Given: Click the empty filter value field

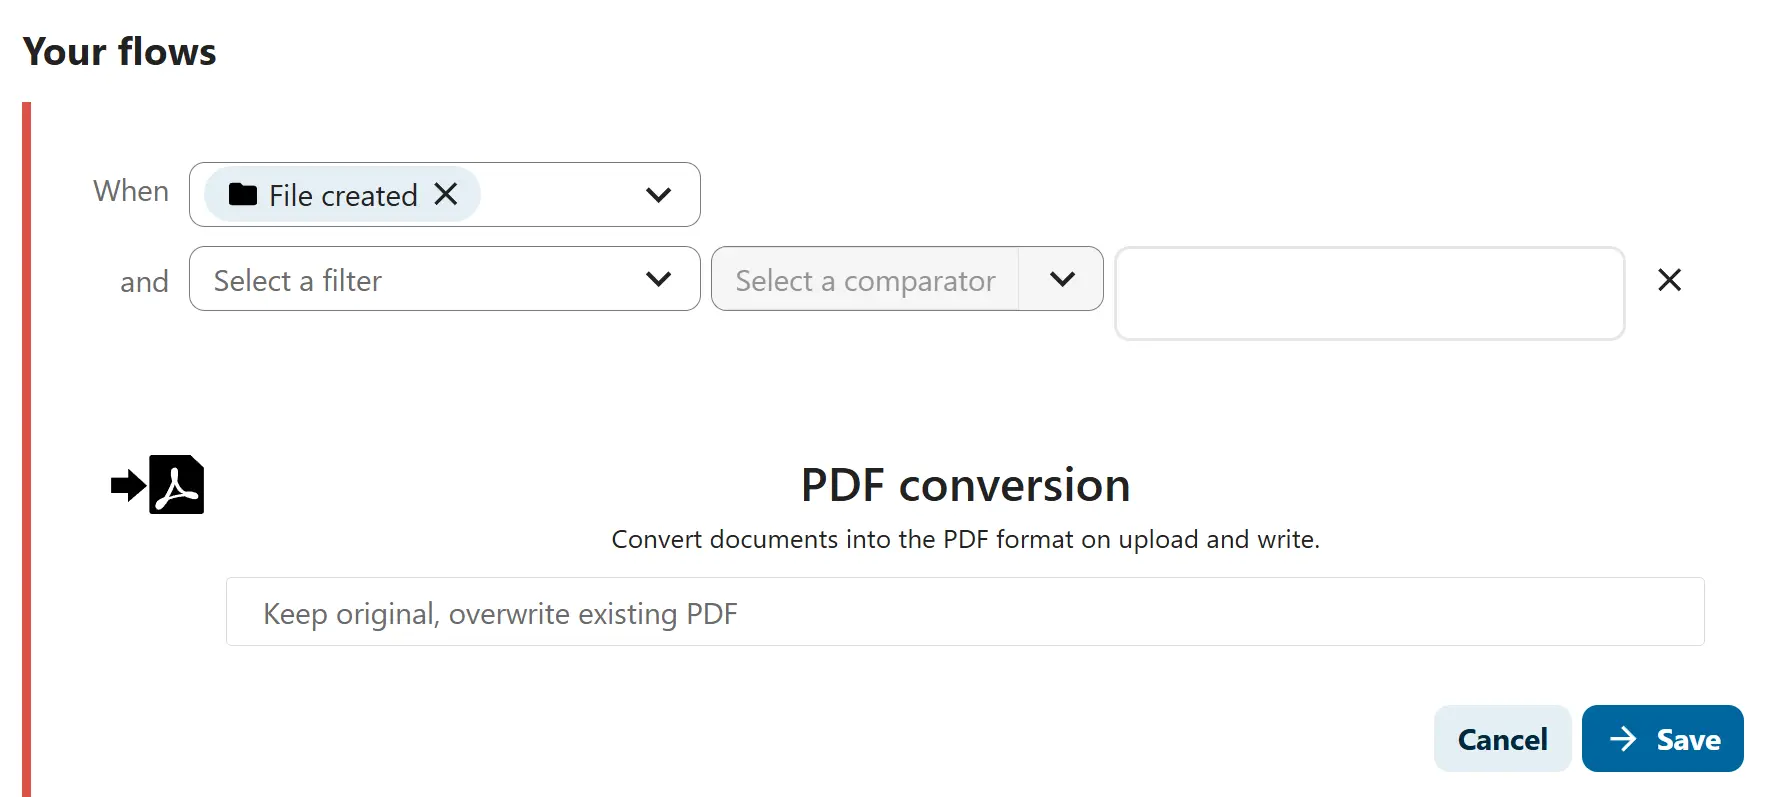Looking at the screenshot, I should (1369, 293).
